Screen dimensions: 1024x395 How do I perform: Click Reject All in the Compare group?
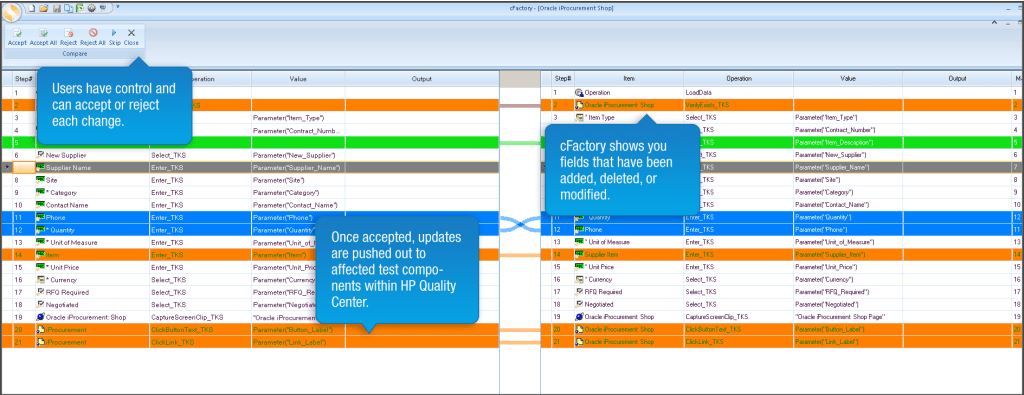pyautogui.click(x=93, y=37)
